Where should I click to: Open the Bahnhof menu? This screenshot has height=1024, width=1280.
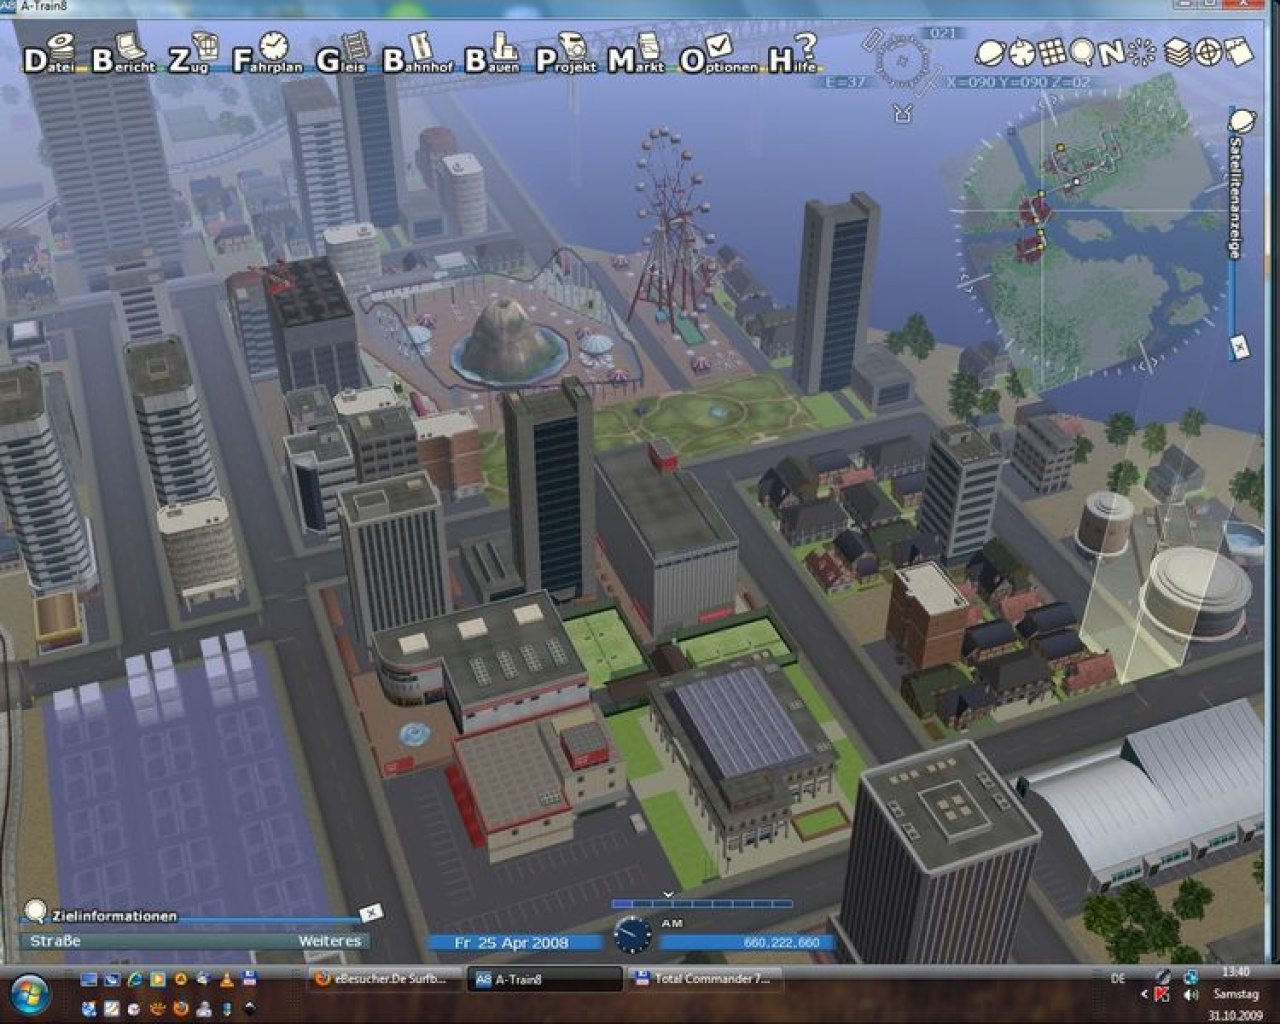tap(417, 55)
